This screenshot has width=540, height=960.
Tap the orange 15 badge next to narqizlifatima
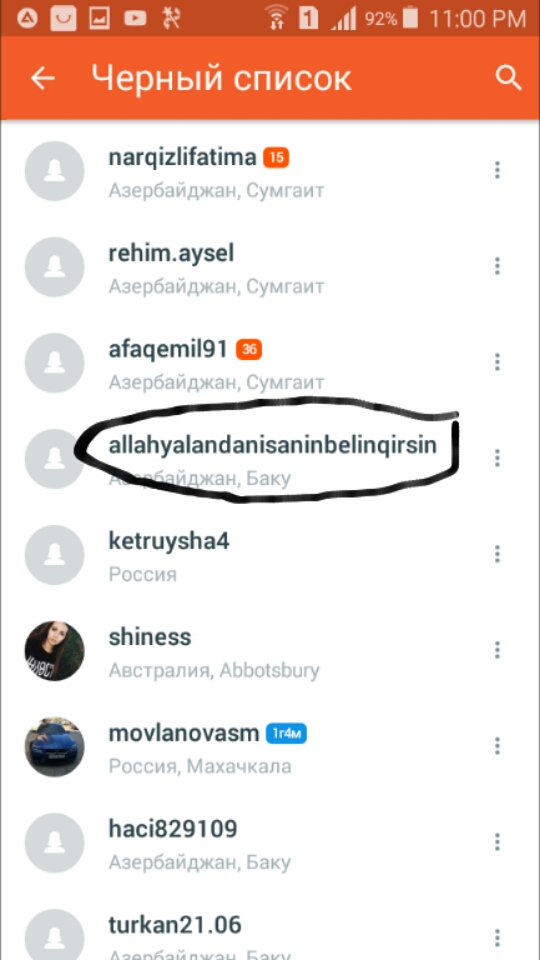(x=276, y=158)
